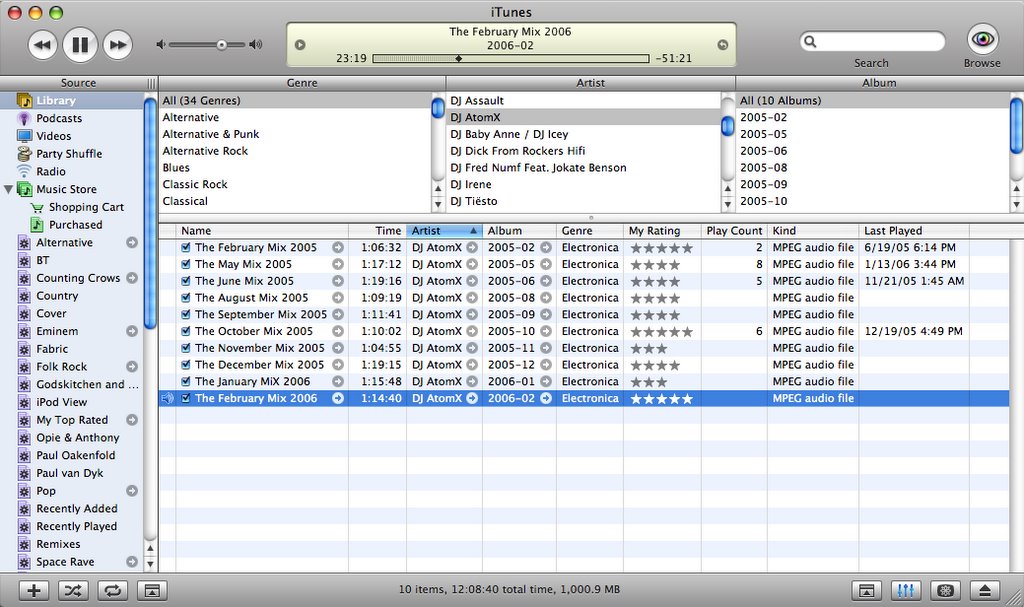The height and width of the screenshot is (607, 1024).
Task: Click the arrow icon on the display's right side
Action: 722,45
